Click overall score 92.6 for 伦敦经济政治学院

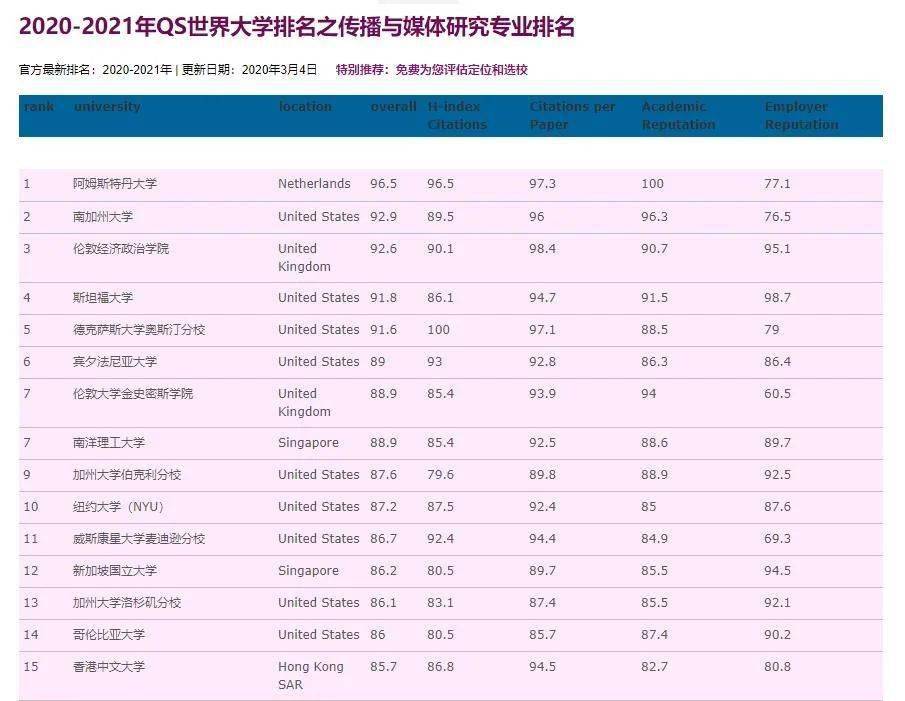(x=383, y=249)
